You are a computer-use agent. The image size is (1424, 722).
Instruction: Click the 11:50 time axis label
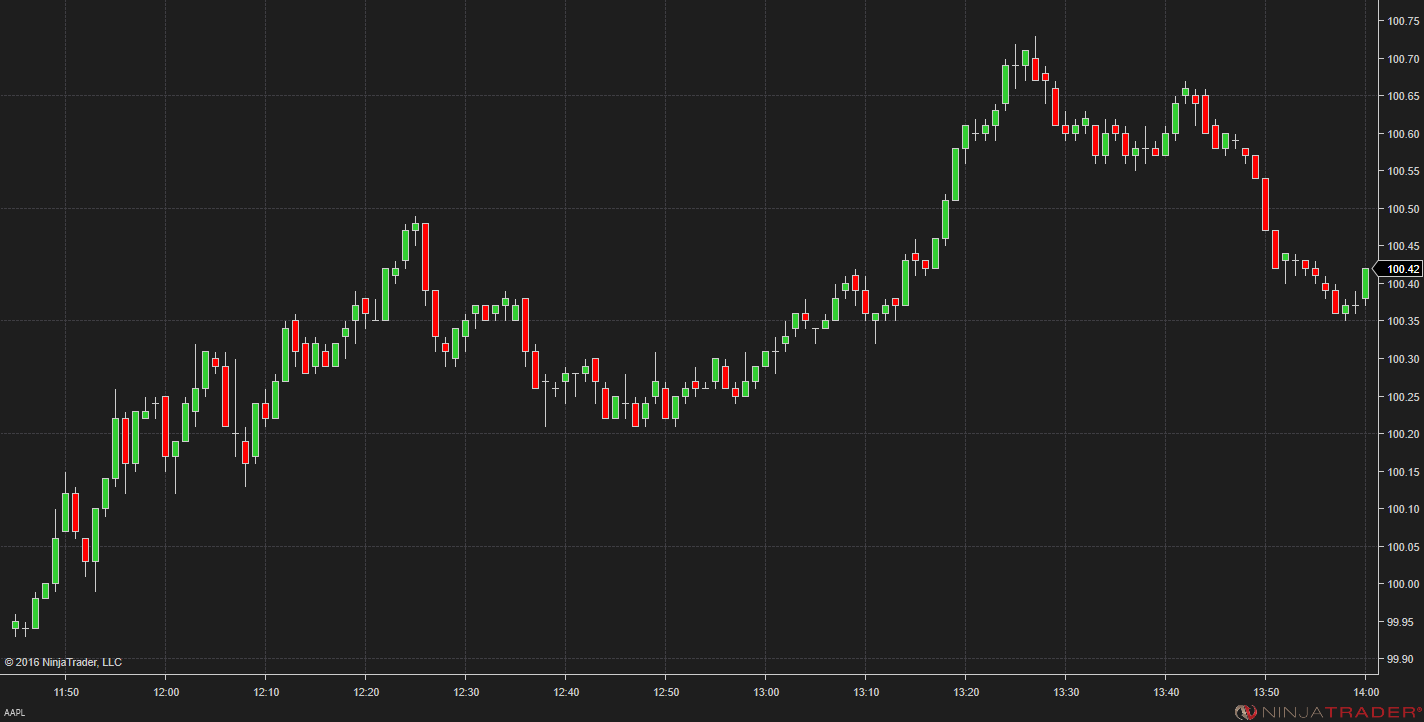(x=66, y=692)
